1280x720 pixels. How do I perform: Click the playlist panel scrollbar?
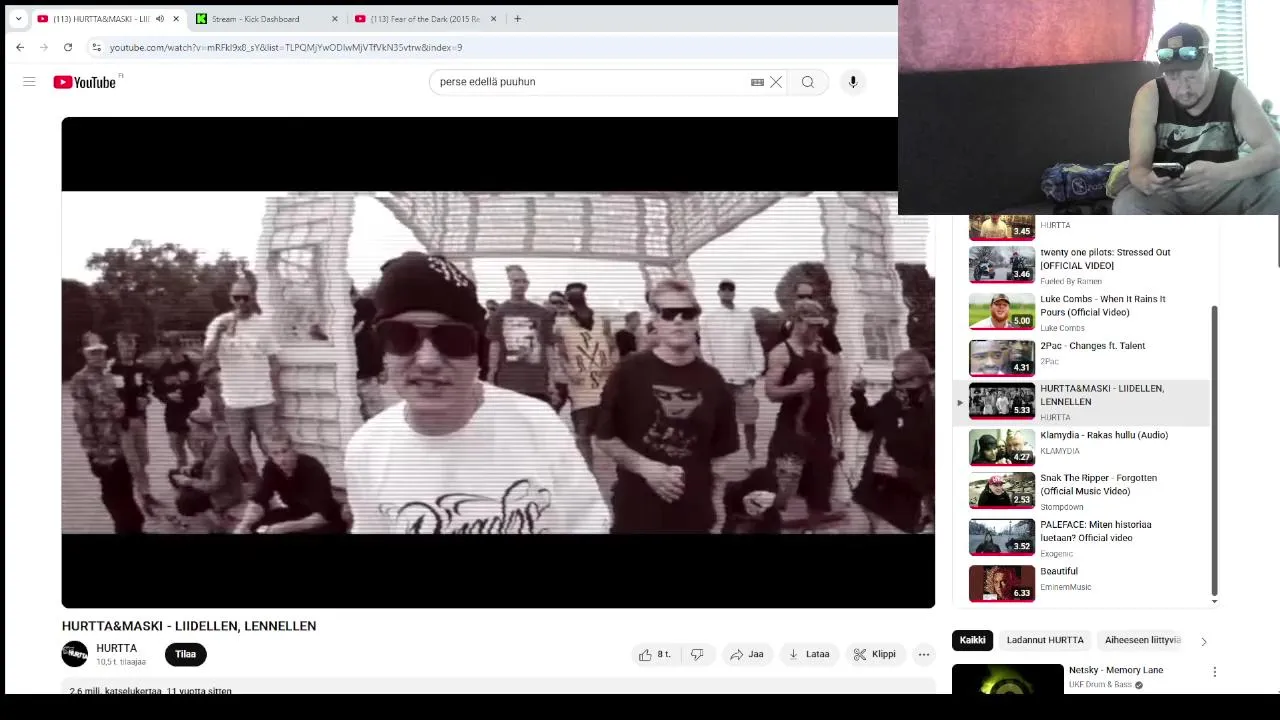(x=1215, y=449)
